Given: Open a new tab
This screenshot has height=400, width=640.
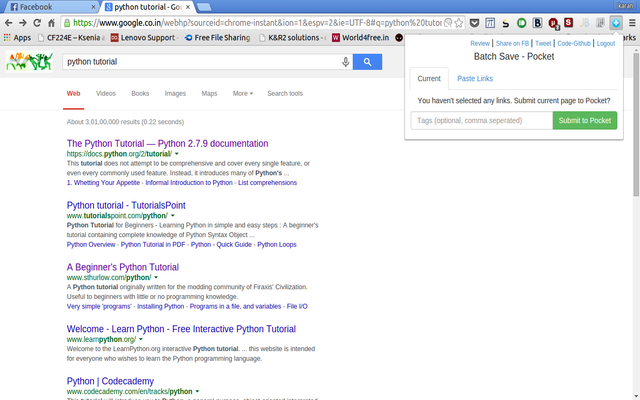Looking at the screenshot, I should (x=204, y=7).
